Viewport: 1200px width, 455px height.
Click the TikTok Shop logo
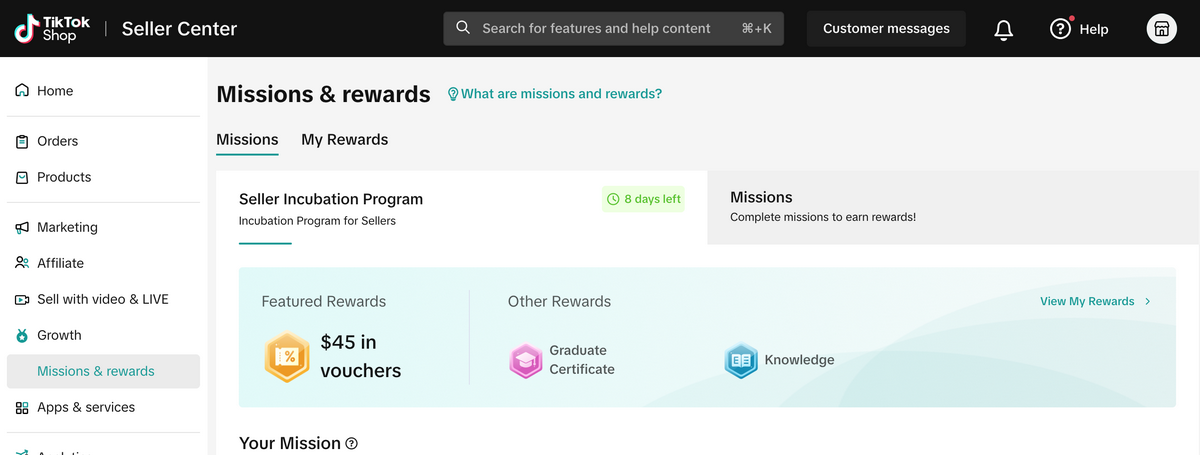pyautogui.click(x=53, y=28)
